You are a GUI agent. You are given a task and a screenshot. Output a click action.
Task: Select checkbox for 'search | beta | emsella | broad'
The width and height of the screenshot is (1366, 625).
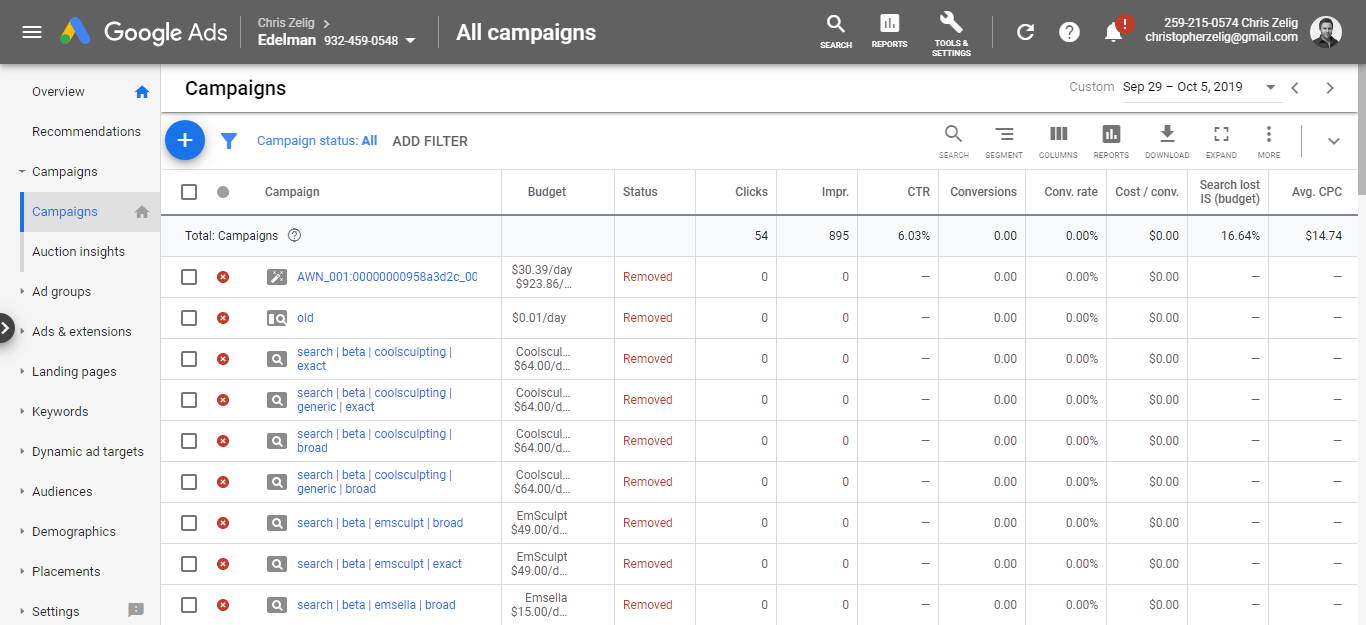tap(189, 605)
